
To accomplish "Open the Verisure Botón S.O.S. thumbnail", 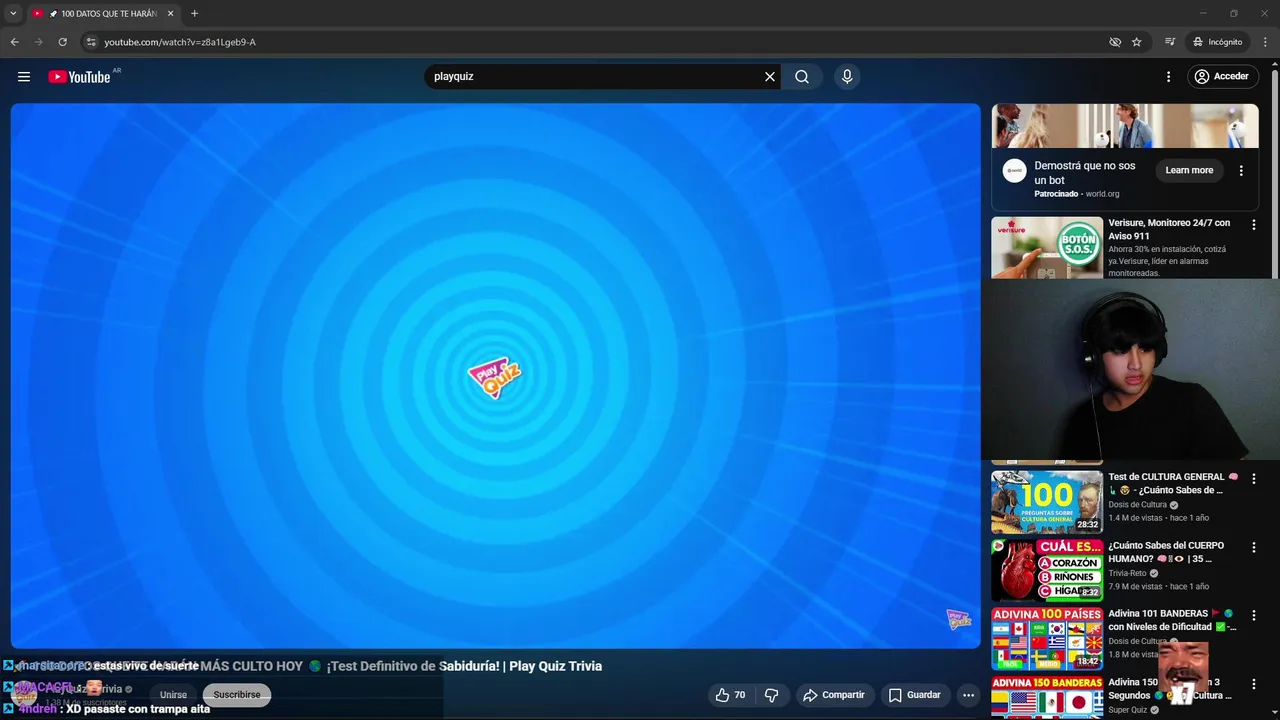I will coord(1047,248).
